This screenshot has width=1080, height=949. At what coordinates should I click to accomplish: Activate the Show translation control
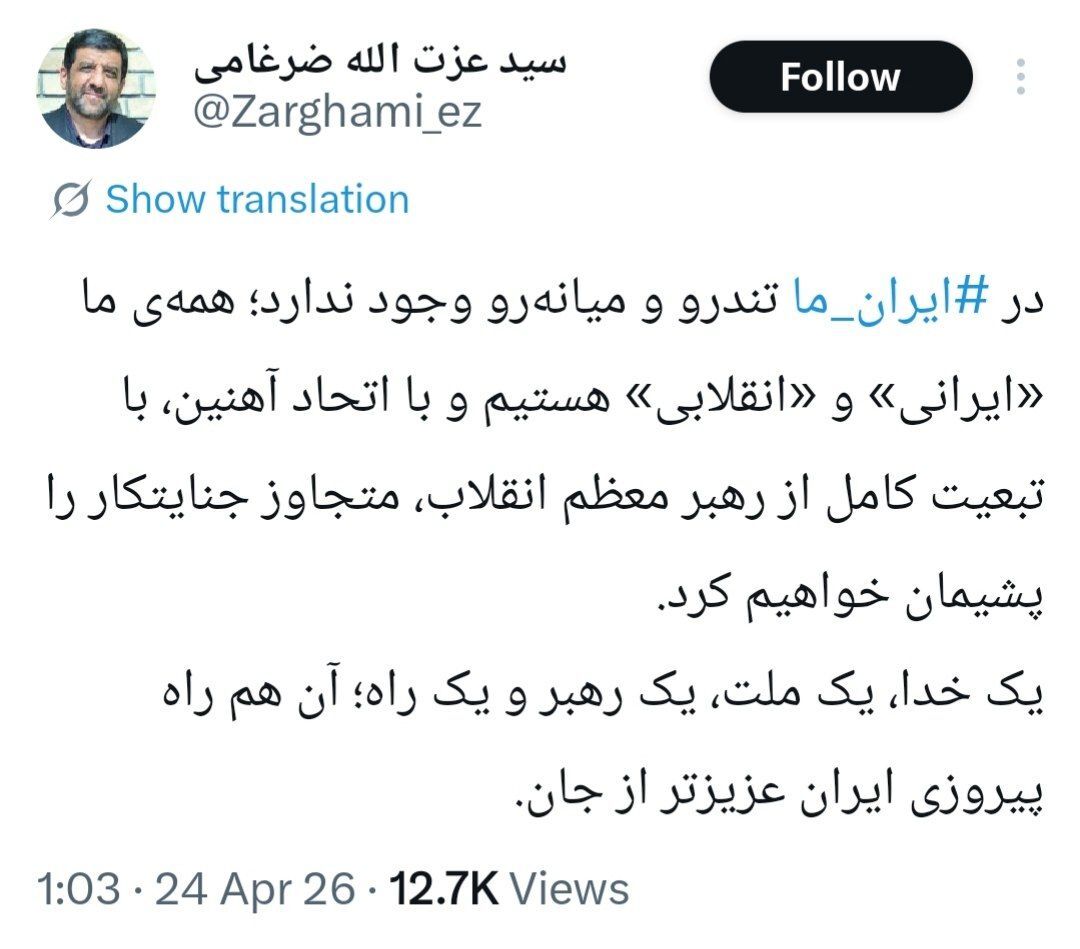(x=255, y=199)
